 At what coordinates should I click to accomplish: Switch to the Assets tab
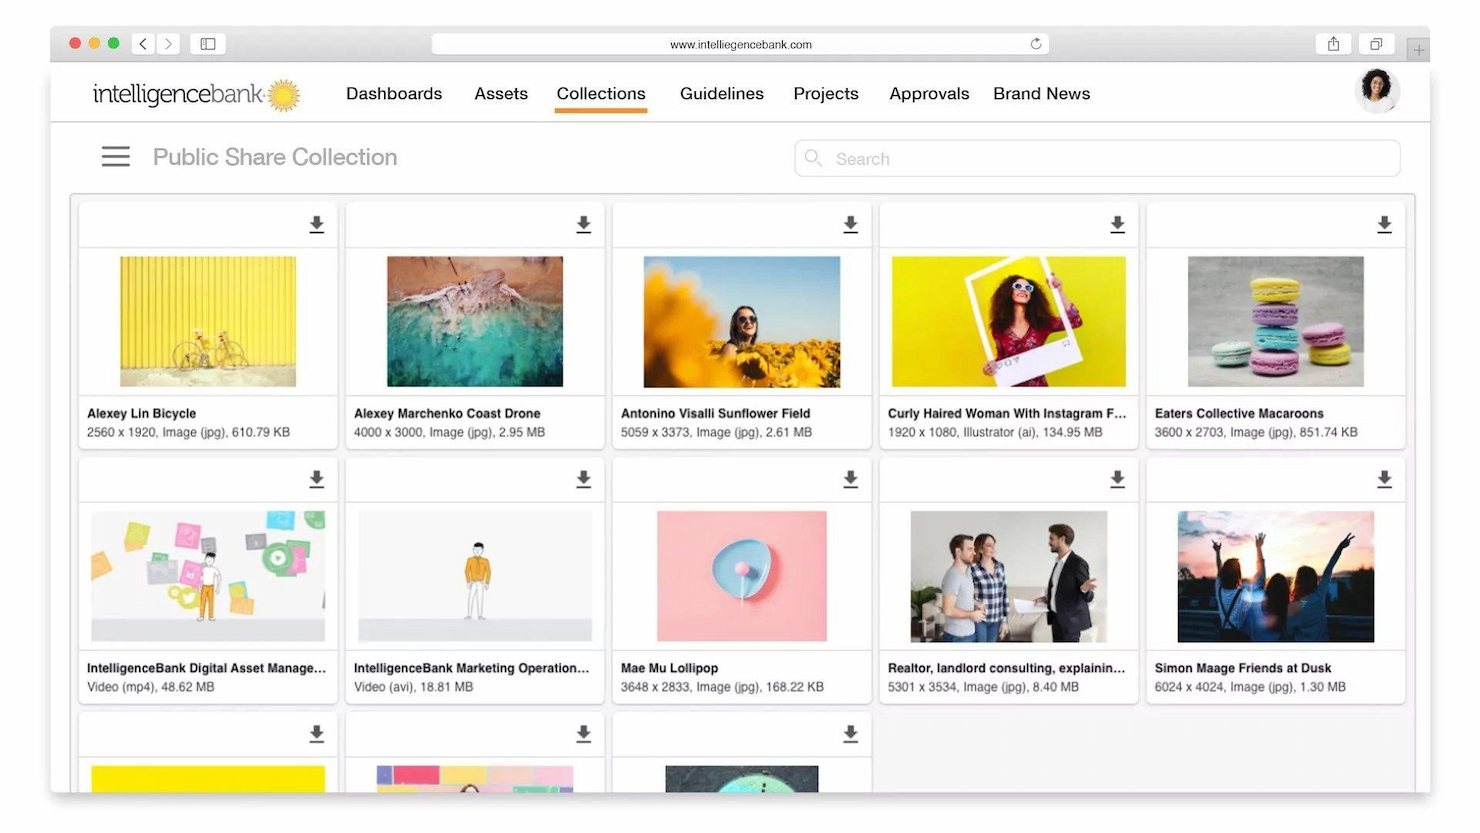[501, 94]
